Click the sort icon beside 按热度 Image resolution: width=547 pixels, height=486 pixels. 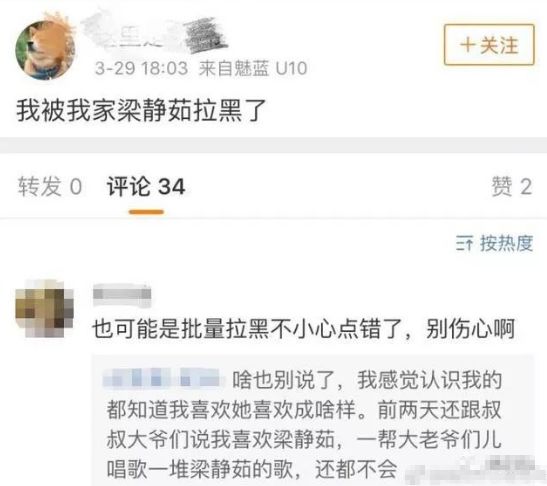pos(464,243)
